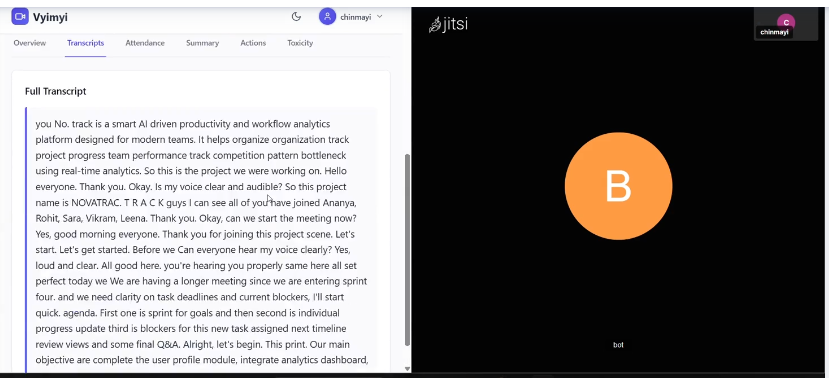
Task: Toggle dark mode with the moon icon
Action: (x=296, y=16)
